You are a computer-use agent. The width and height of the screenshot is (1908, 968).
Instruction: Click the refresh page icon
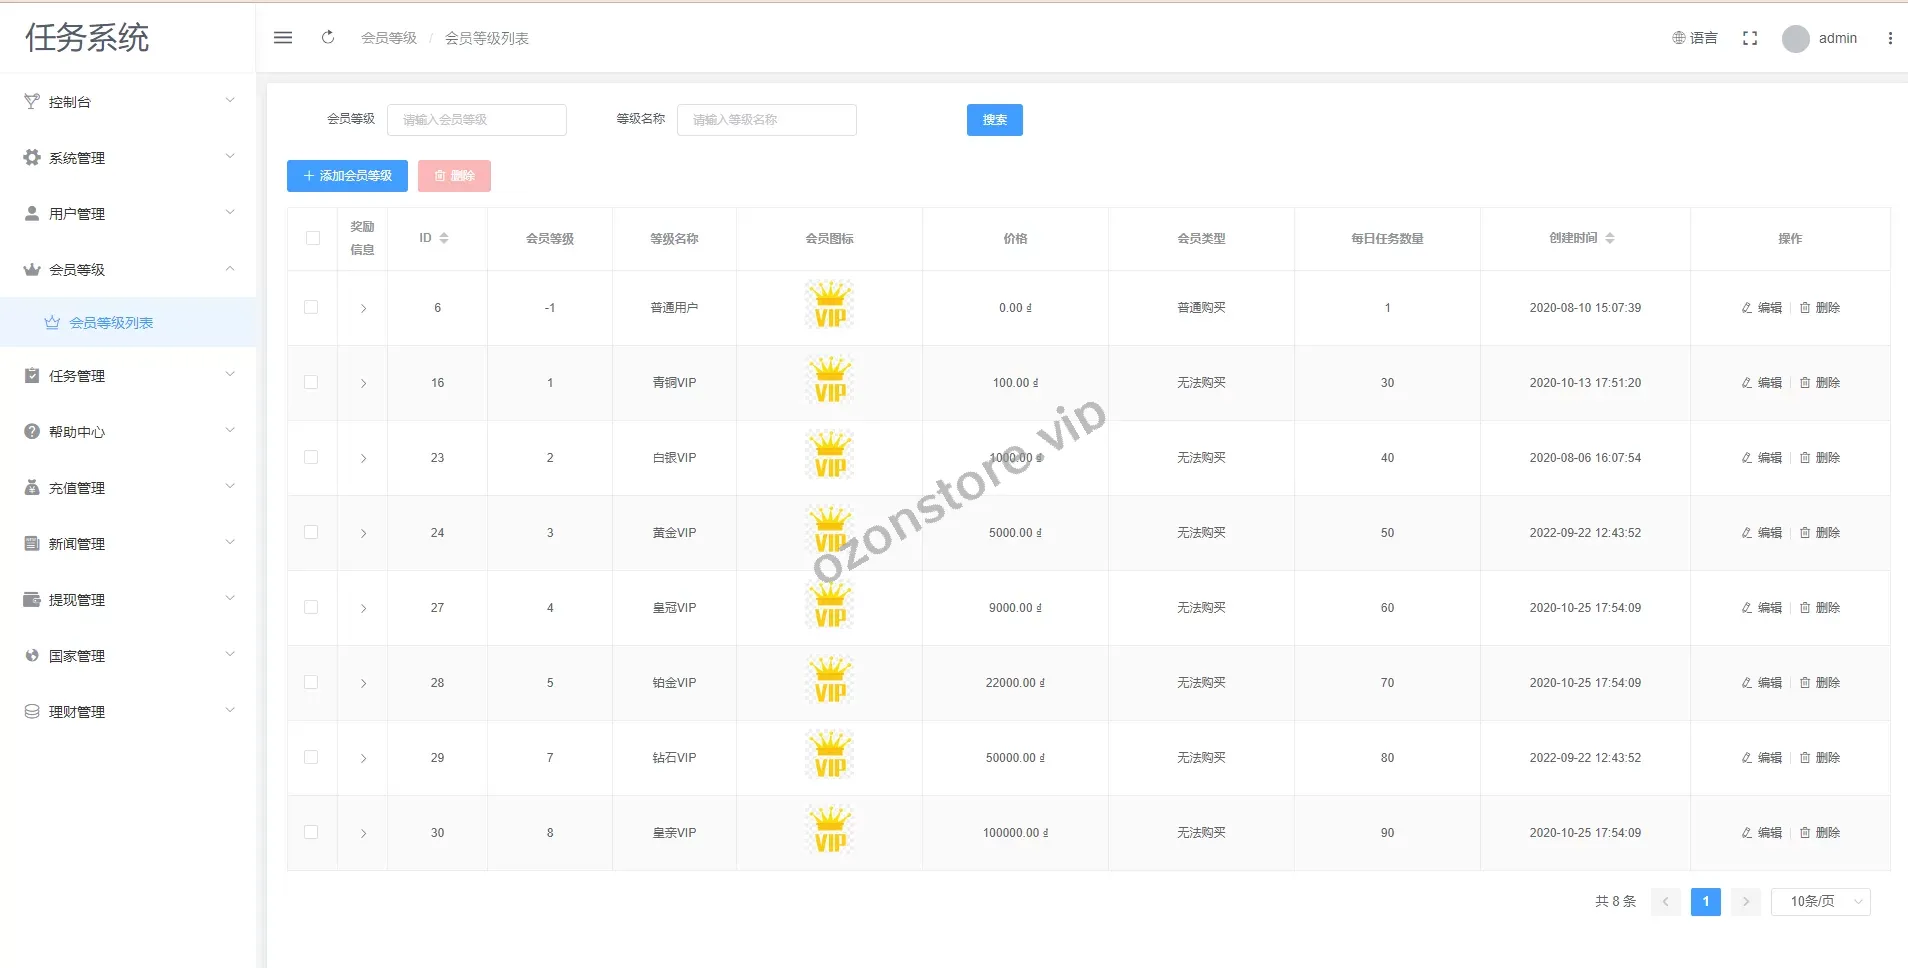point(328,38)
